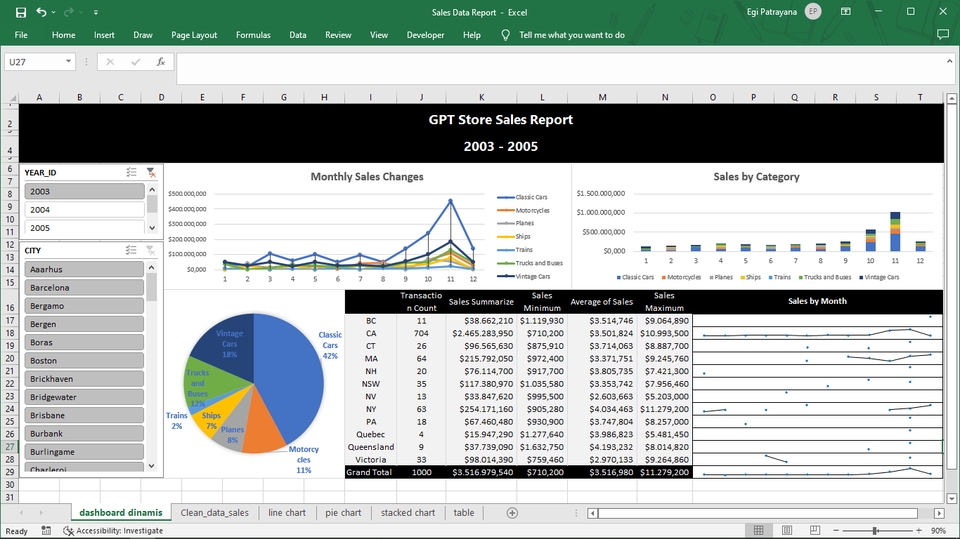Screen dimensions: 960x539
Task: Enable multi-select on the CITY slicer
Action: click(x=131, y=250)
